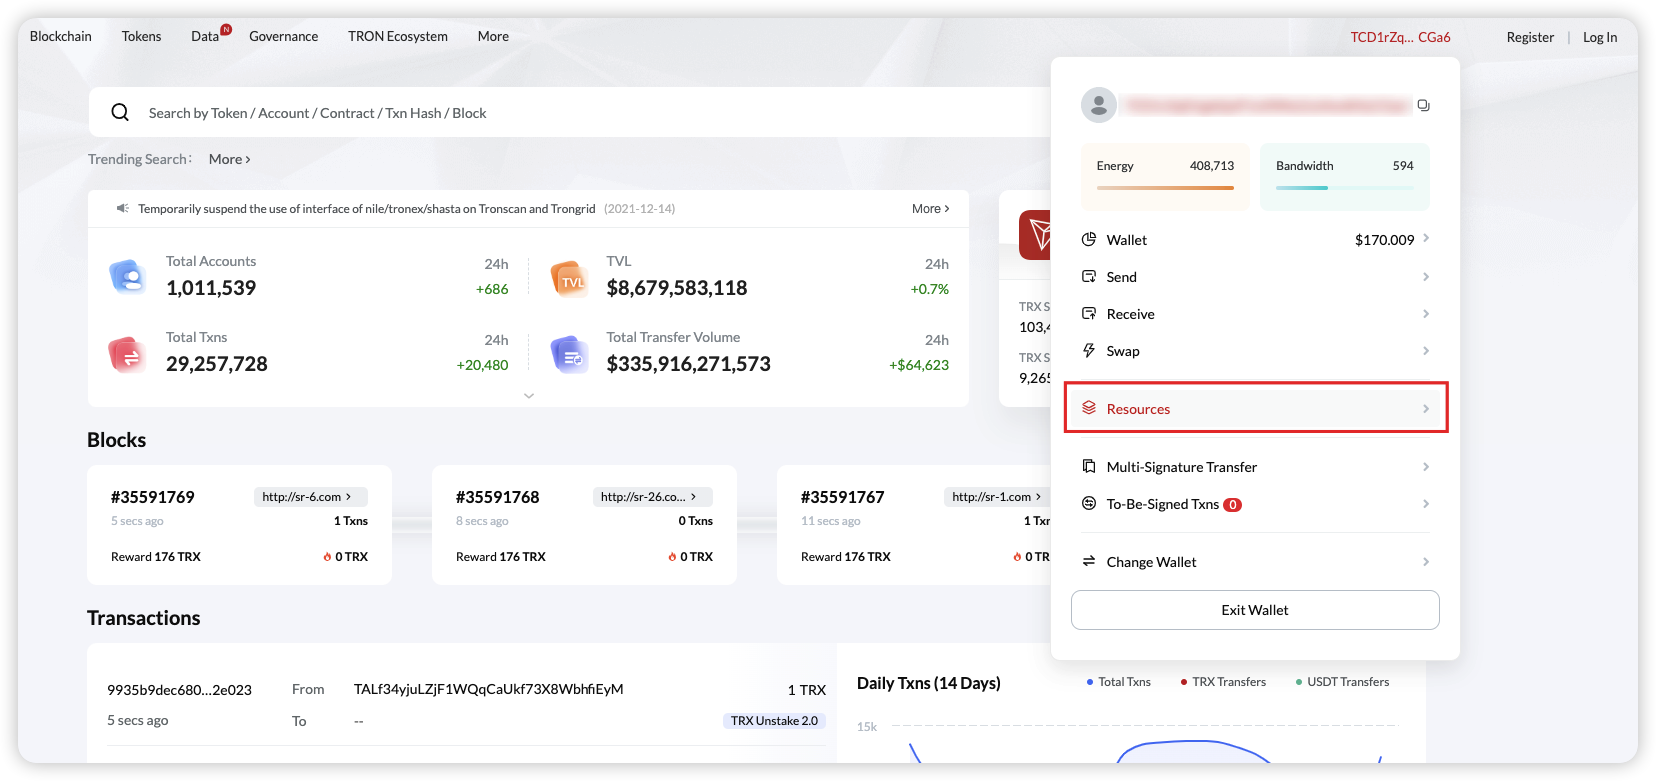Click the Wallet pie icon
Screen dimensions: 1656x781
click(x=1089, y=239)
